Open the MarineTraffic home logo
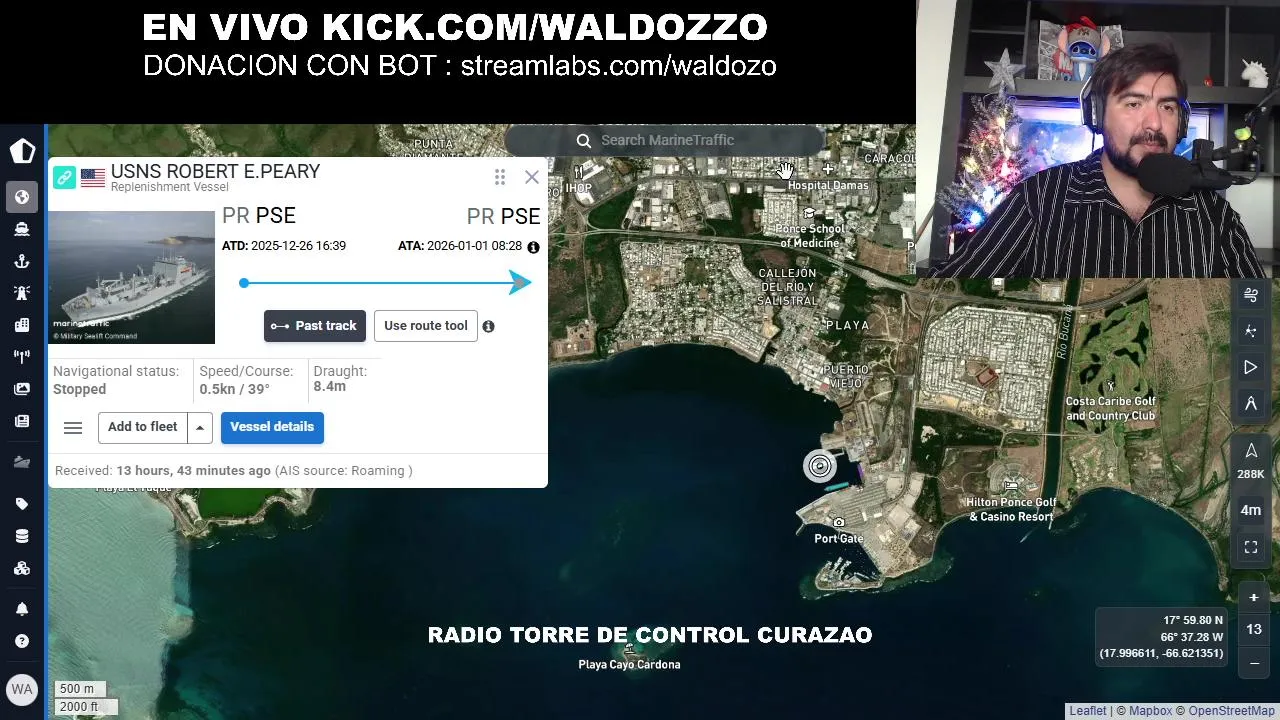Screen dimensions: 1280x720 (22, 150)
